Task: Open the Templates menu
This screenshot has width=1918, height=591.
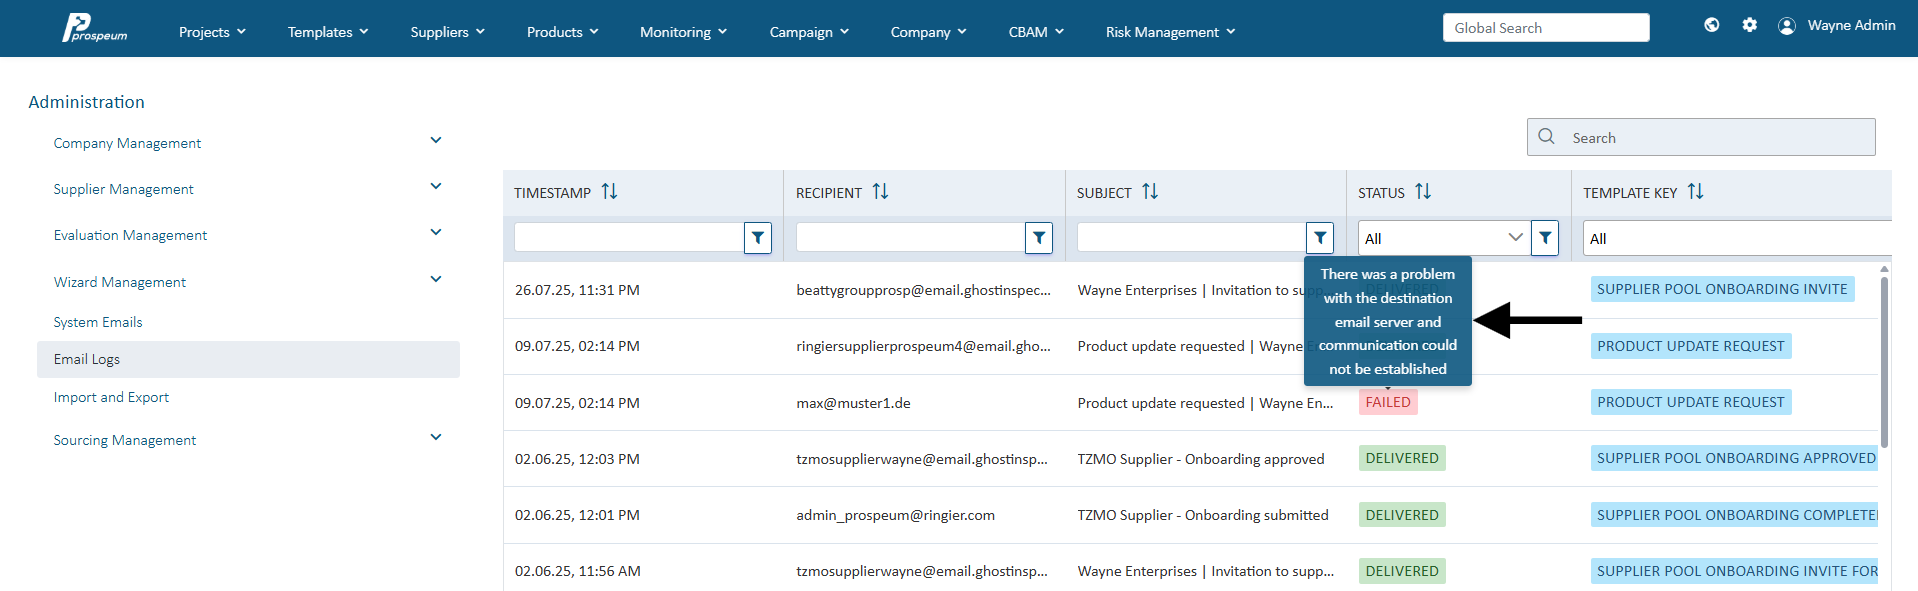Action: (328, 32)
